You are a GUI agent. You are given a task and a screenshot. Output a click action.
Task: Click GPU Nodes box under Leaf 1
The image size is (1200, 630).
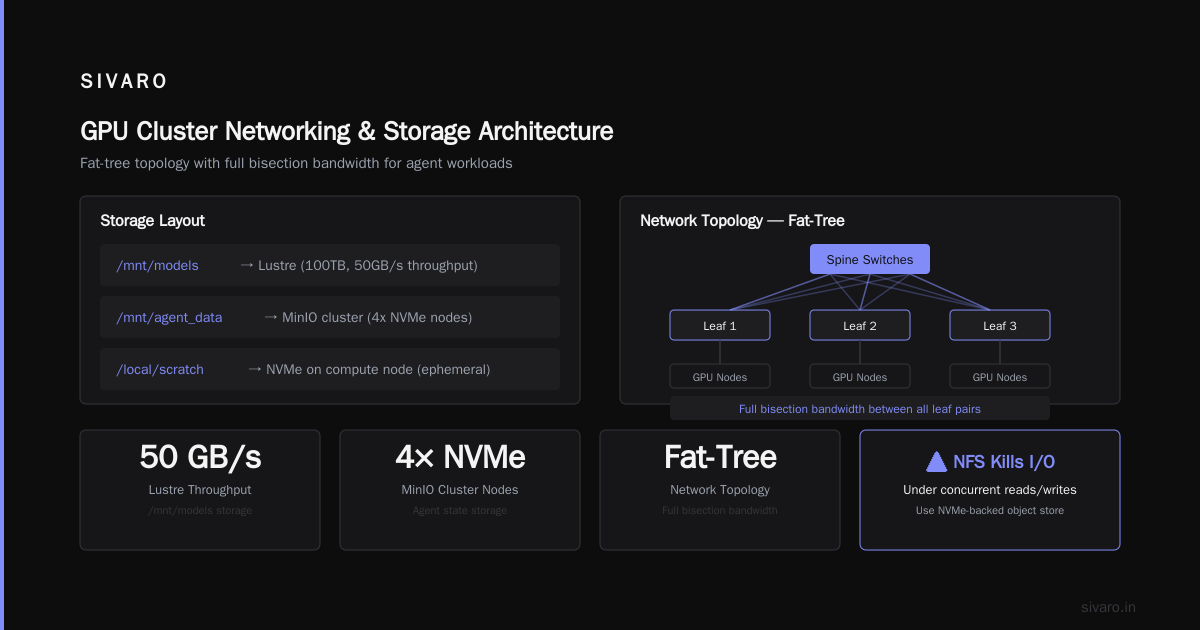coord(720,377)
